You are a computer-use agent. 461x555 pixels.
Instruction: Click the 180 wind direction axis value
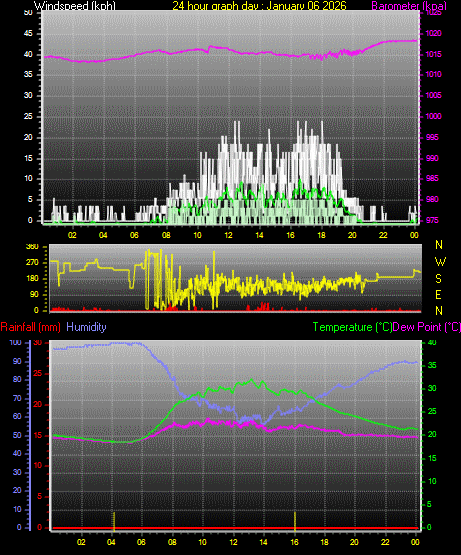33,279
